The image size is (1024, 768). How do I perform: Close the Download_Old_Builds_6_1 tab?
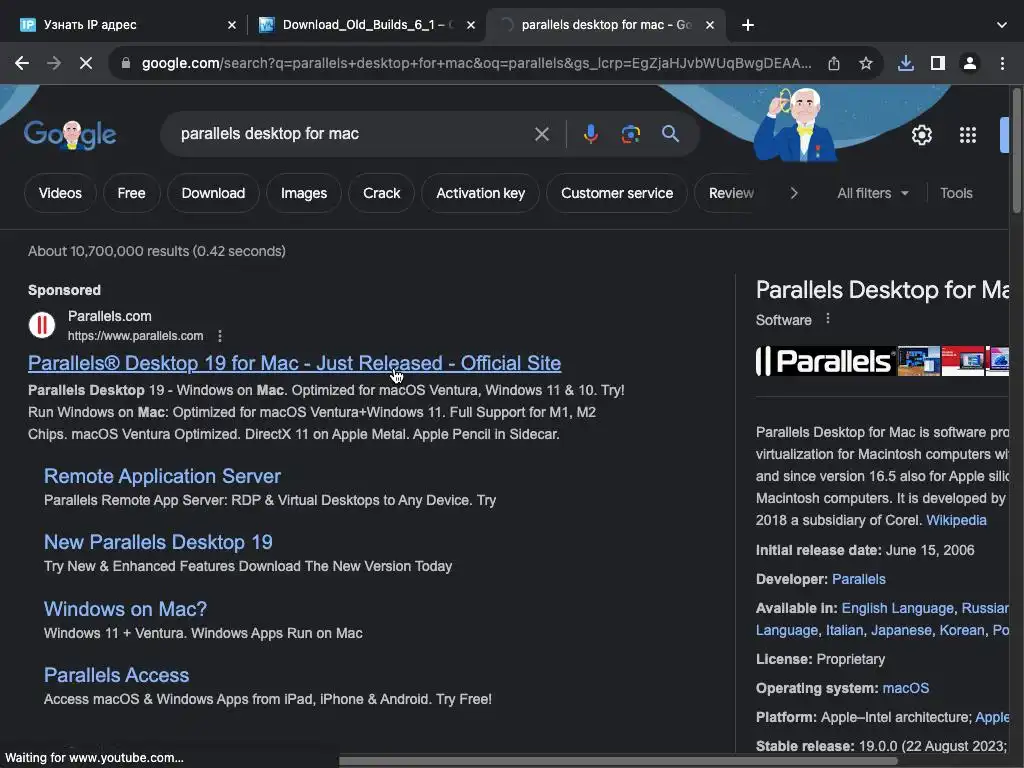click(x=471, y=25)
